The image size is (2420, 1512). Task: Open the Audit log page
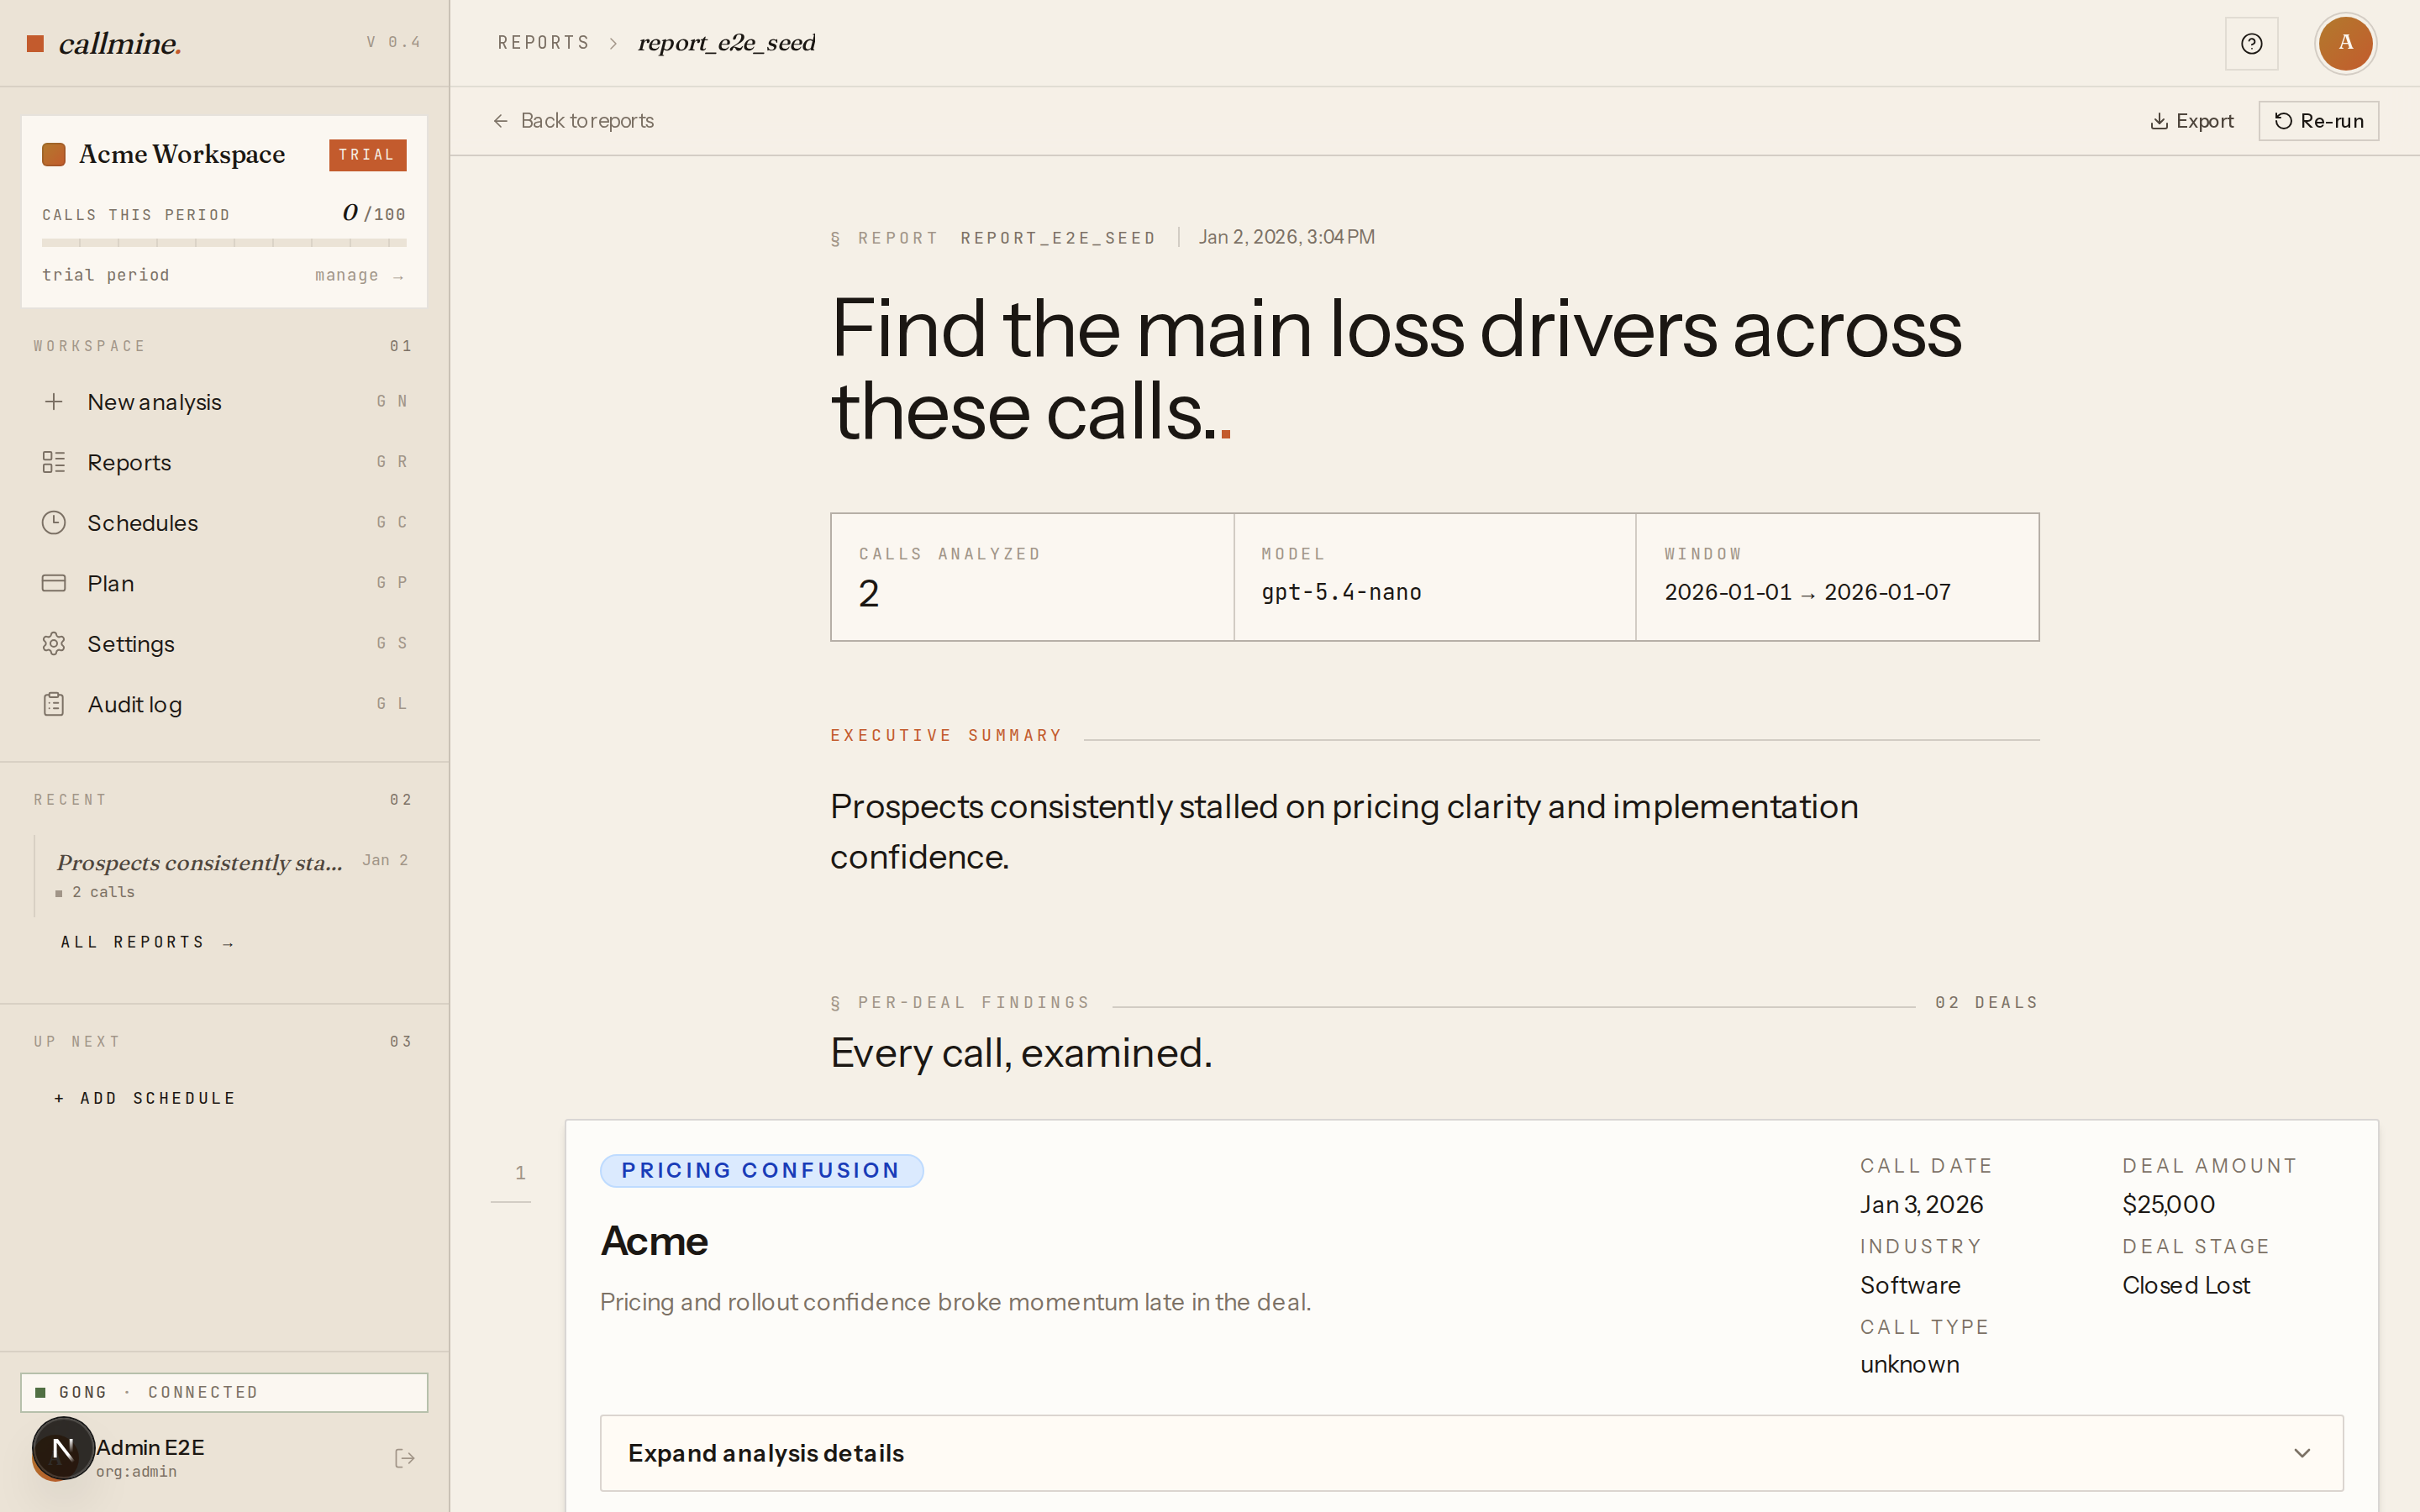tap(224, 704)
